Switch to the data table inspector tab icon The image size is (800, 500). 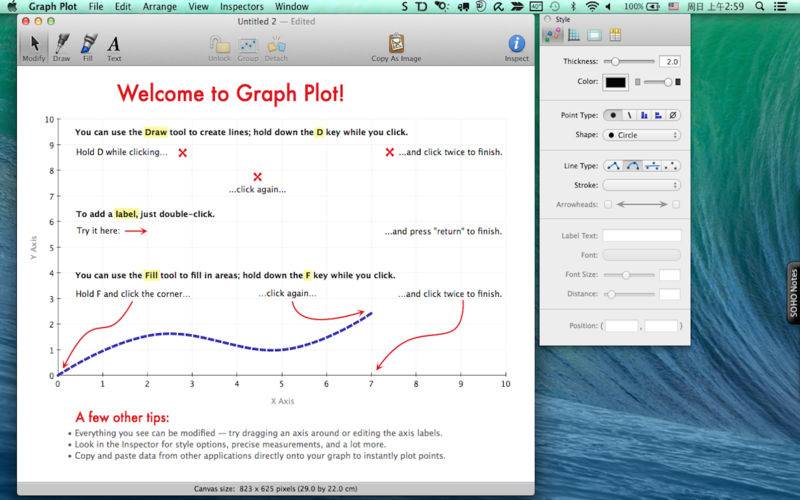(x=615, y=35)
